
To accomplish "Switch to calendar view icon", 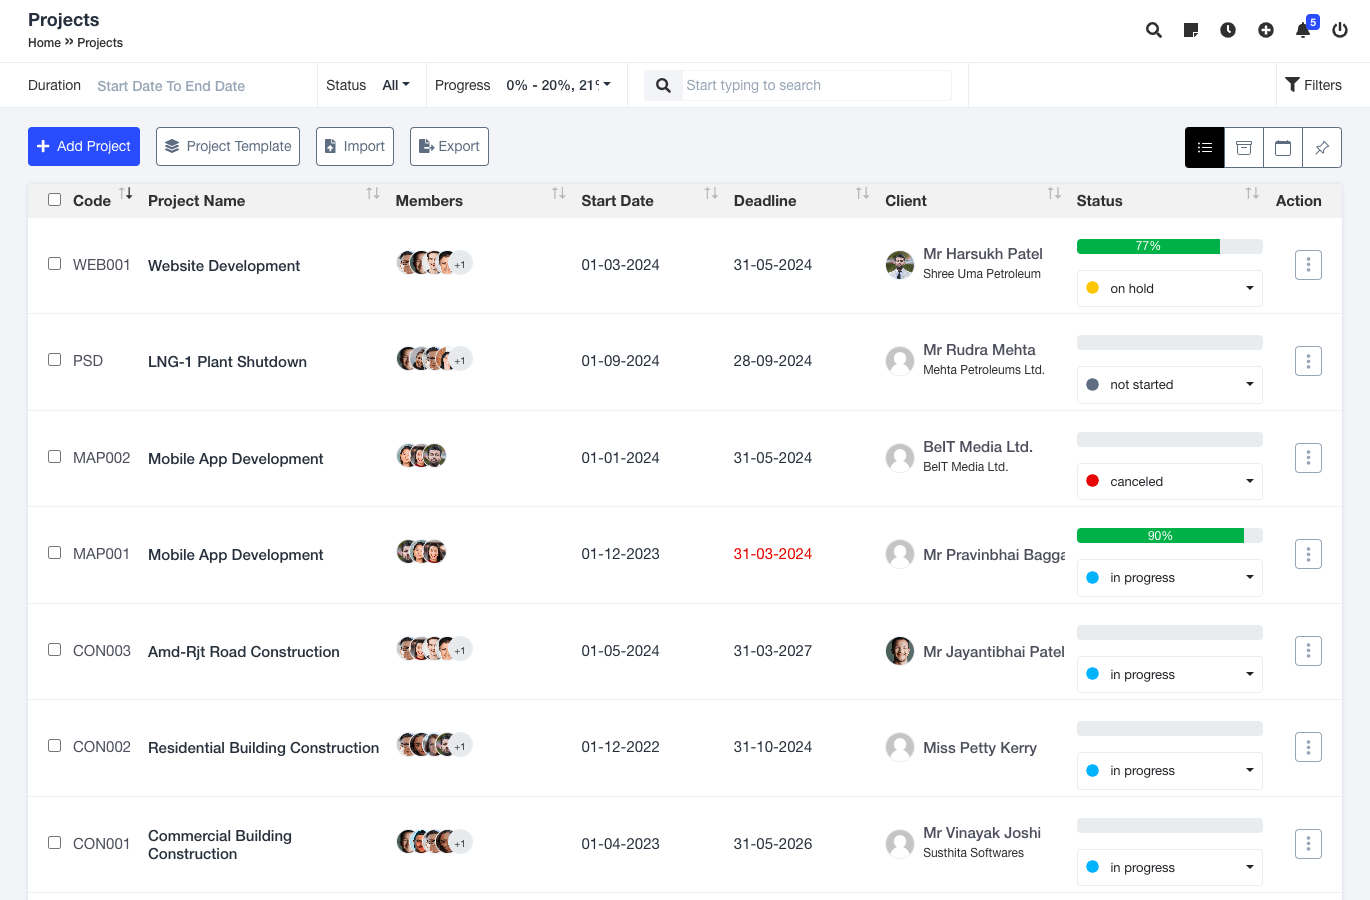I will [1282, 148].
